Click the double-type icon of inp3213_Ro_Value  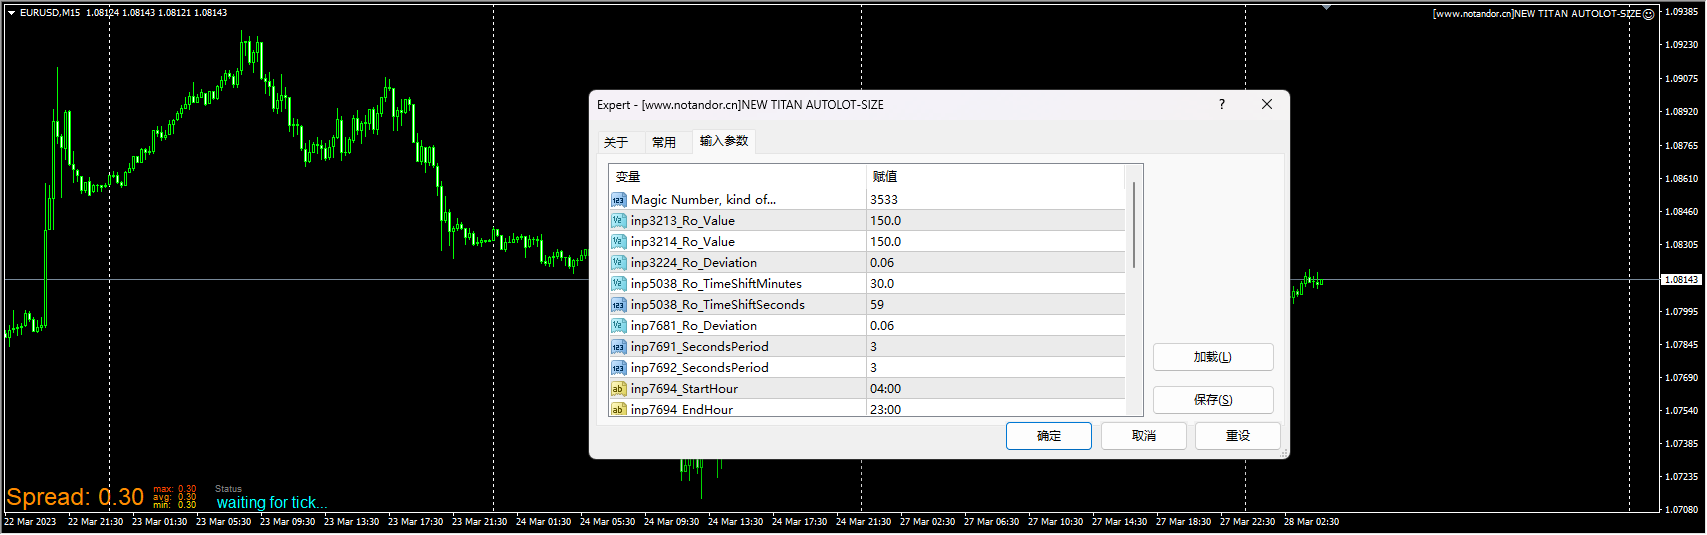[x=618, y=221]
